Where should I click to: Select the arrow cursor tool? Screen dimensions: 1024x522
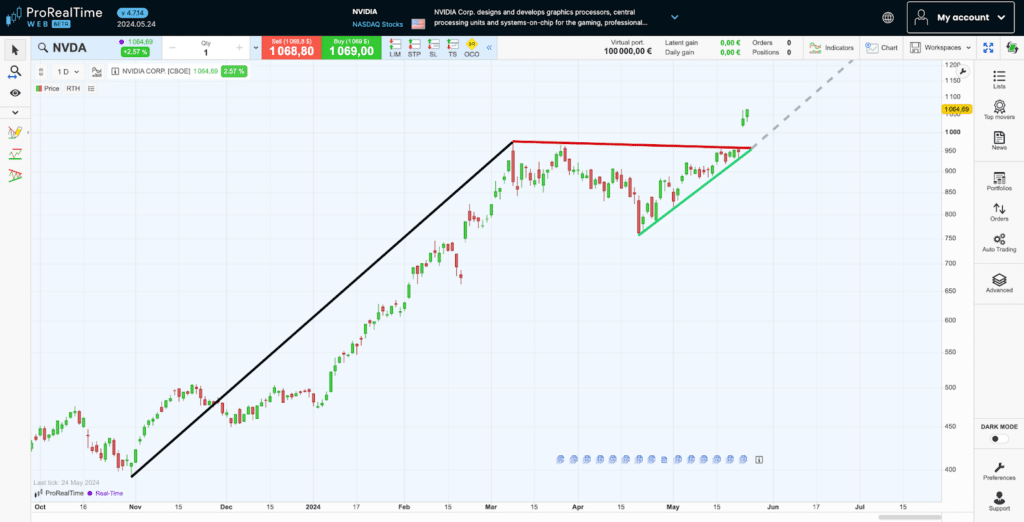click(15, 50)
